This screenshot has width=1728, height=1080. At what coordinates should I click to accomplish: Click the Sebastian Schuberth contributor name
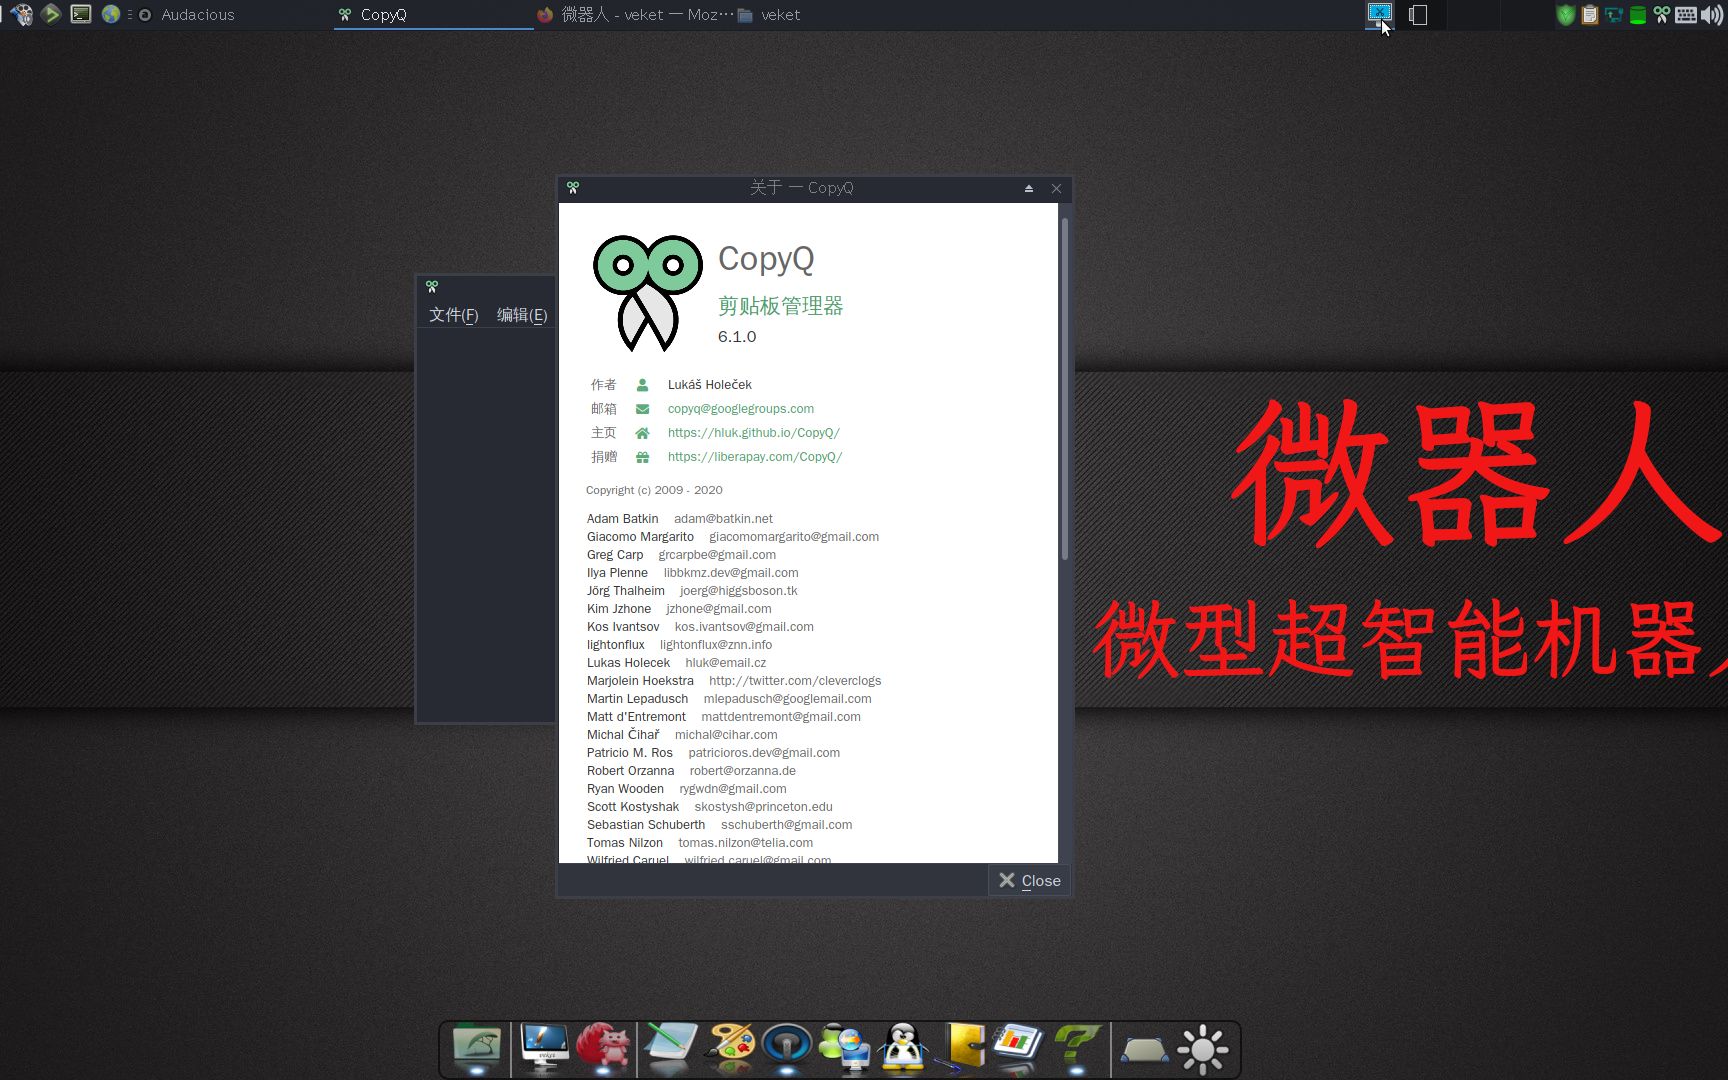(646, 824)
